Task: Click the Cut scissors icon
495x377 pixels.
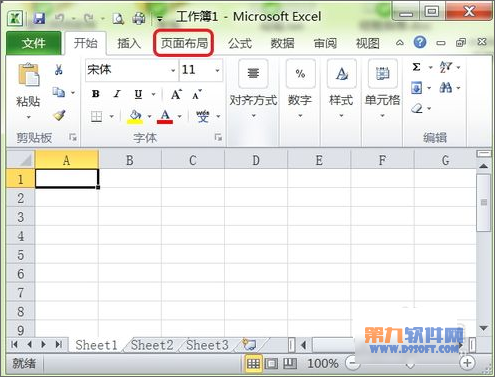Action: pyautogui.click(x=59, y=70)
